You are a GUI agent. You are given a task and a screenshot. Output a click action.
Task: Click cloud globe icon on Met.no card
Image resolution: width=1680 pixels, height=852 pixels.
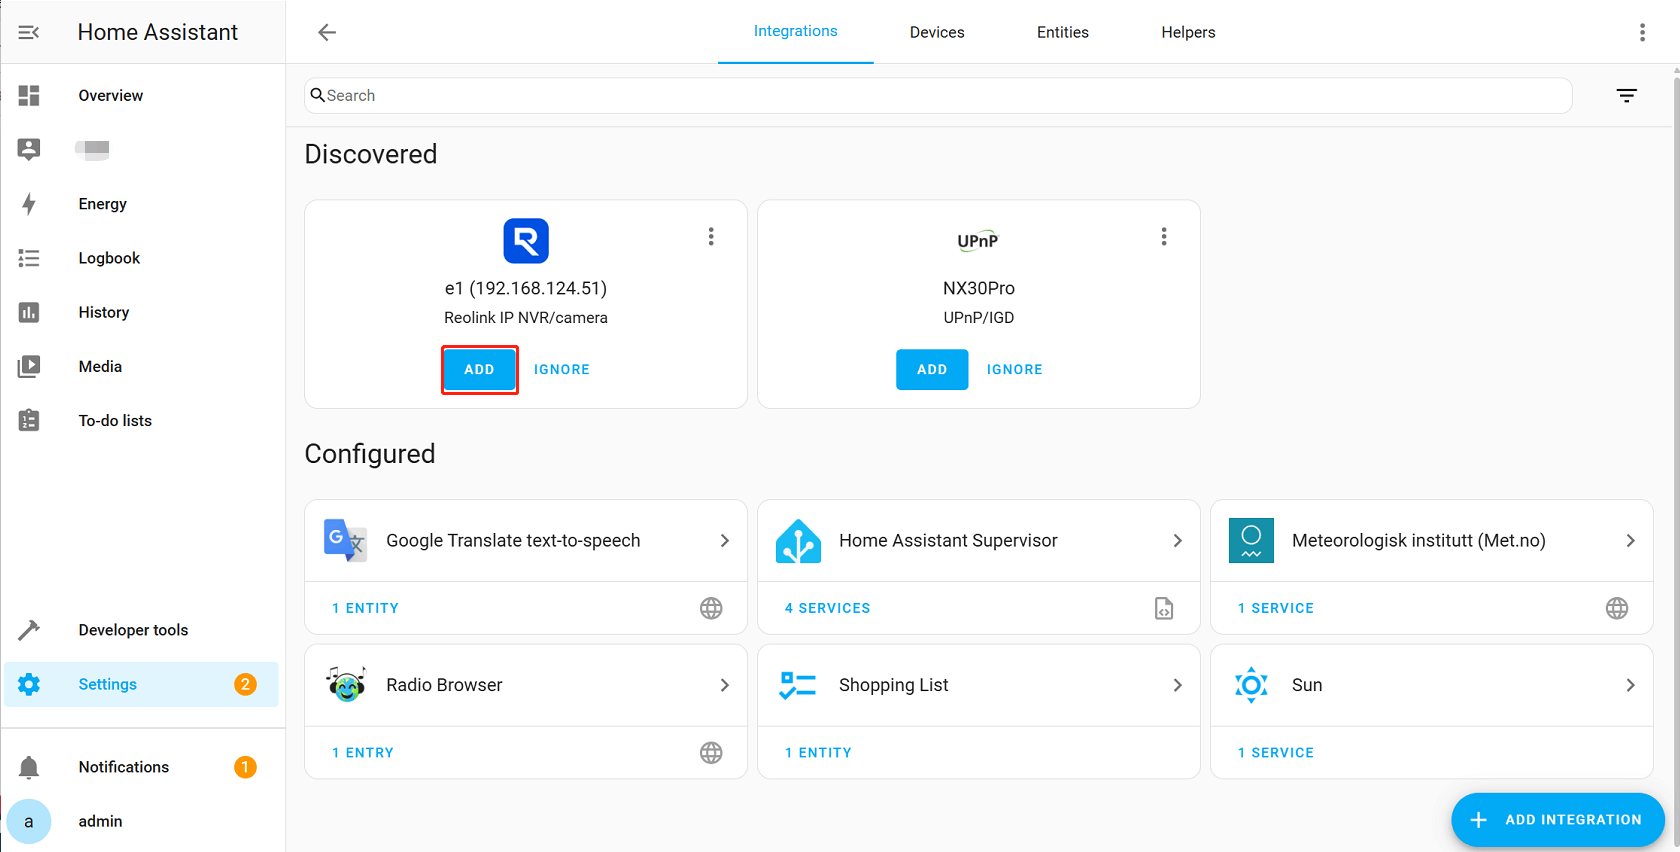point(1617,608)
